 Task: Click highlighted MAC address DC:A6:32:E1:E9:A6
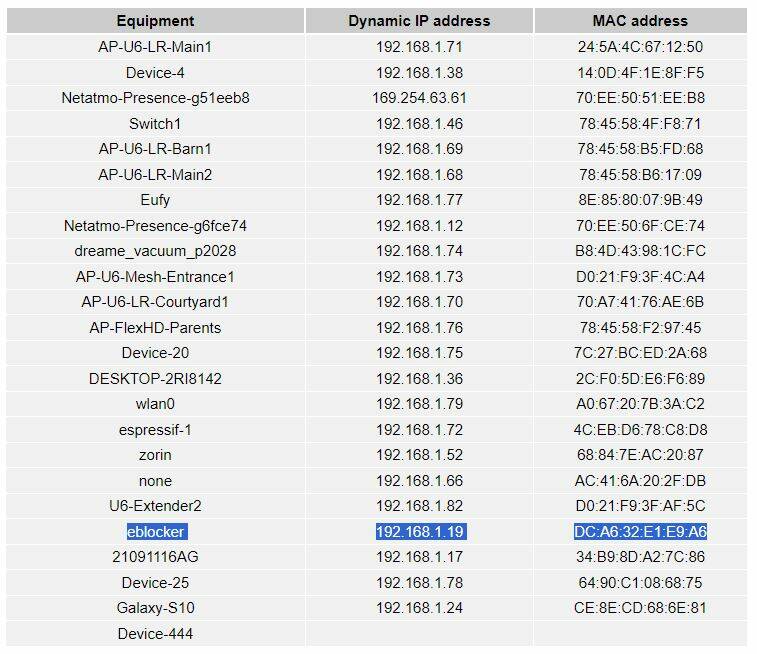click(x=640, y=532)
